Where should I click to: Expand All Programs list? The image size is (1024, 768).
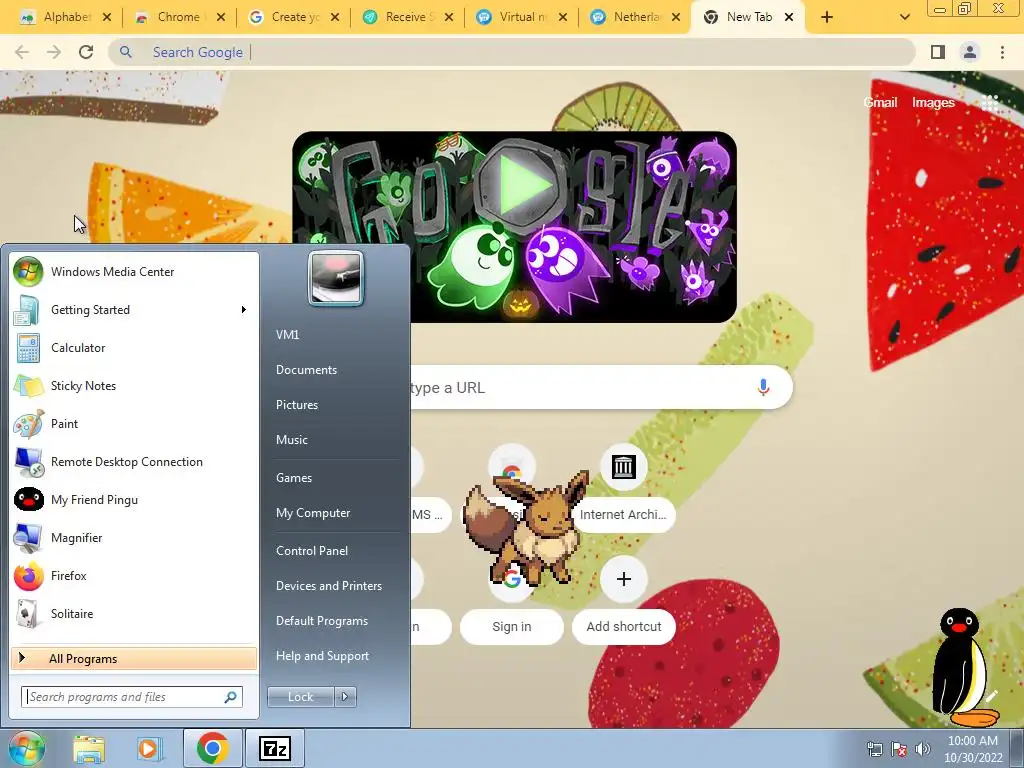134,658
